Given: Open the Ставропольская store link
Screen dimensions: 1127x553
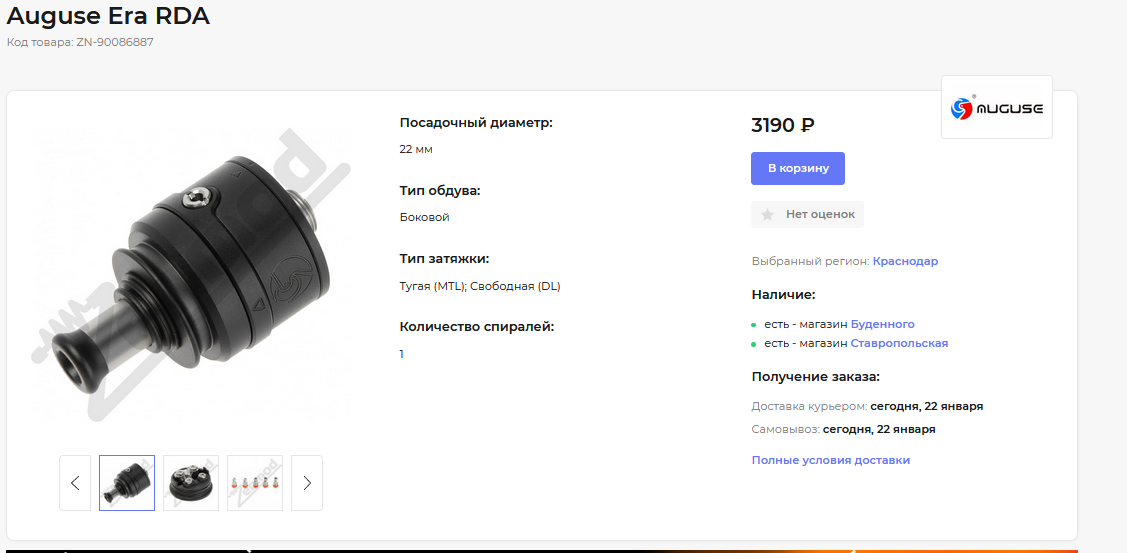Looking at the screenshot, I should (x=899, y=343).
